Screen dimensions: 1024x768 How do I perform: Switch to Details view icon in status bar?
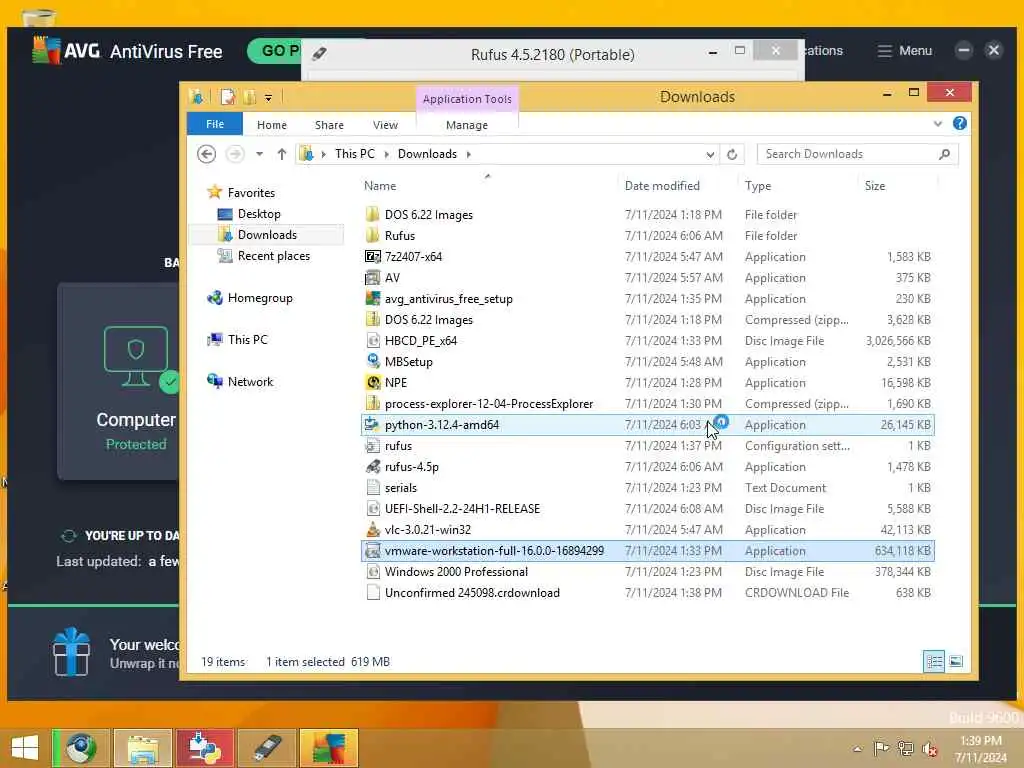click(934, 662)
